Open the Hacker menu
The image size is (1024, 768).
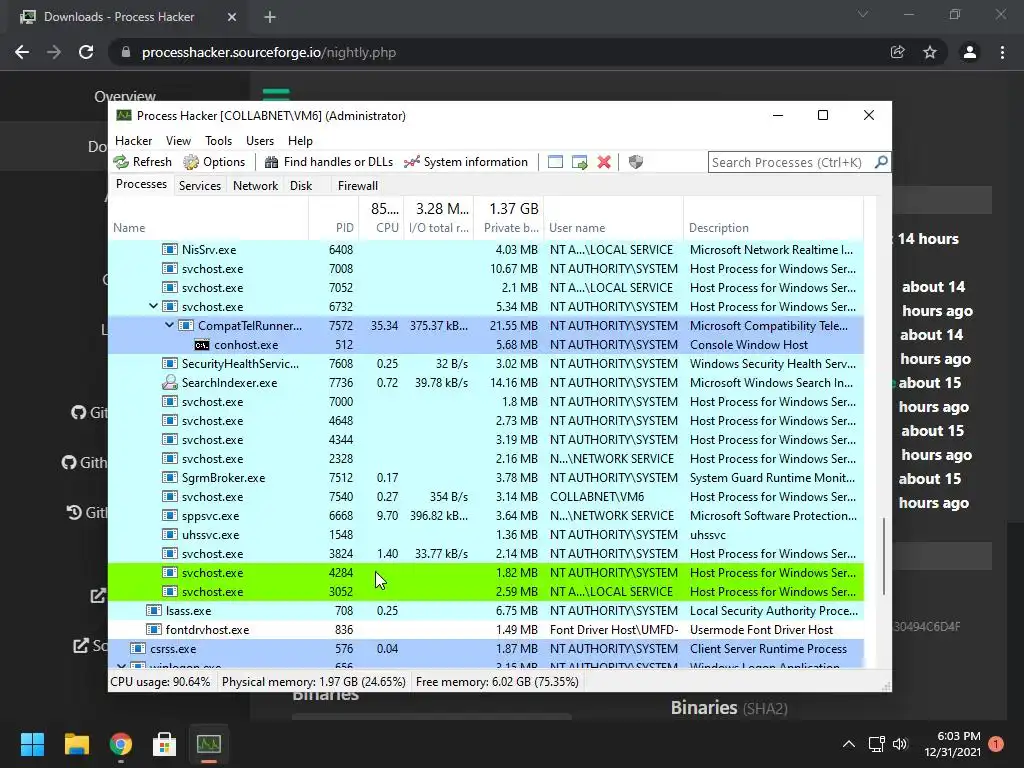point(133,140)
